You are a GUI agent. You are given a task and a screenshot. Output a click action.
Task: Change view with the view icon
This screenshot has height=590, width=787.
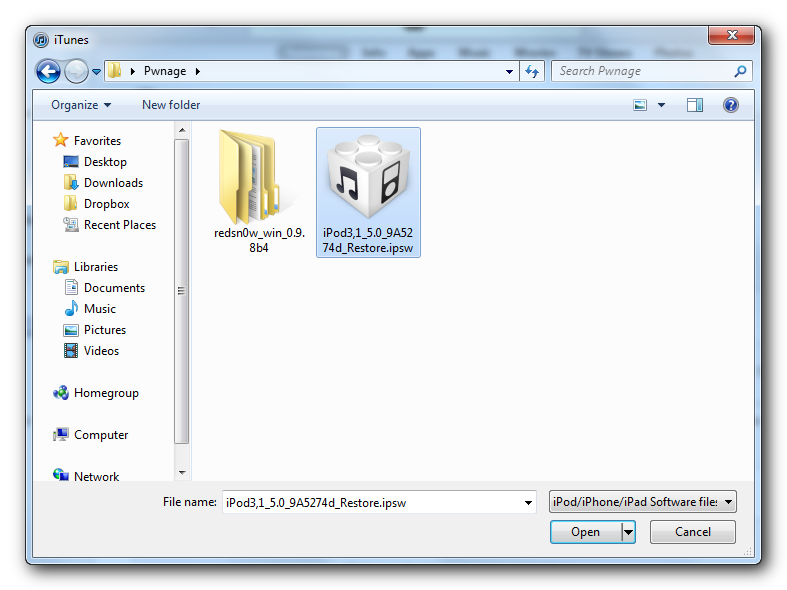point(640,105)
